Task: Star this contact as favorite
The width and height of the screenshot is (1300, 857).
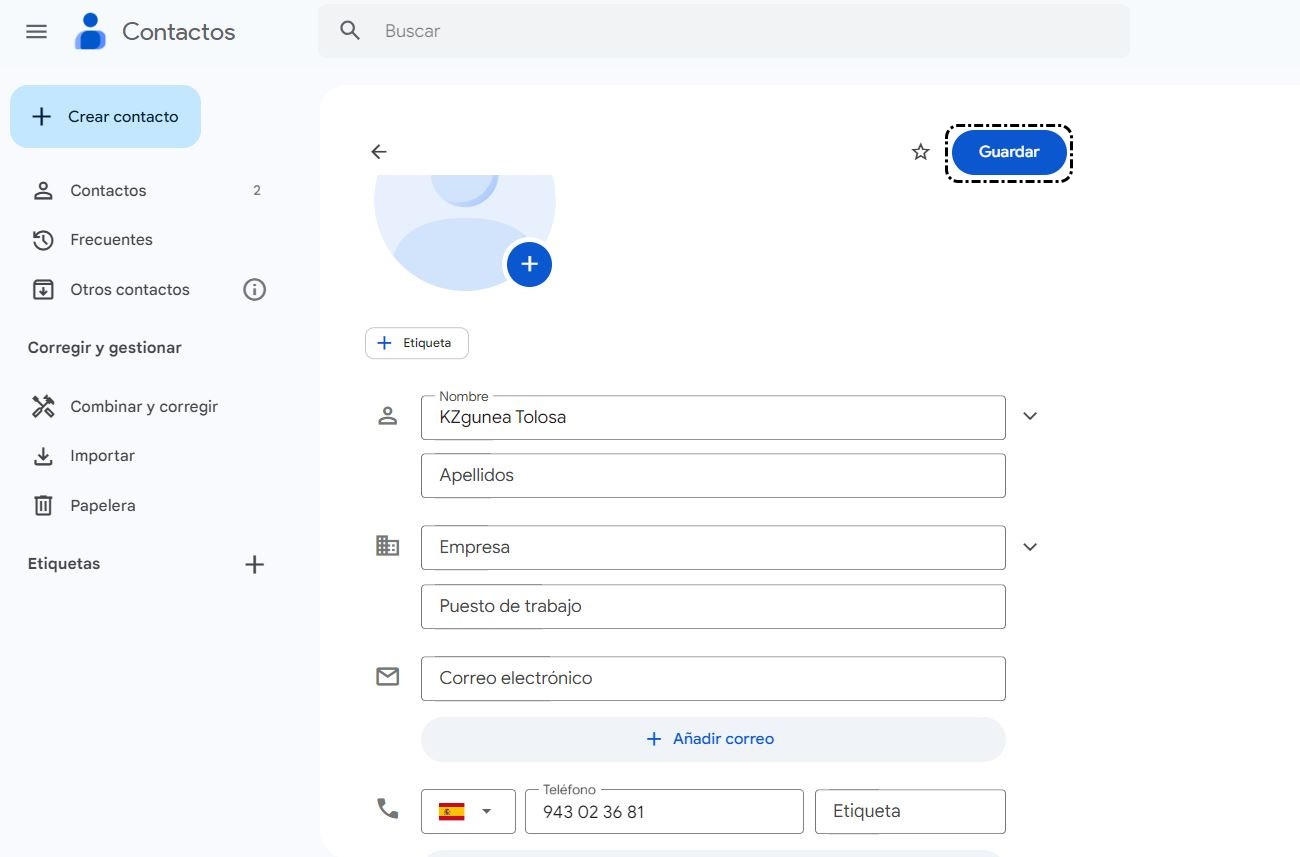Action: [x=921, y=152]
